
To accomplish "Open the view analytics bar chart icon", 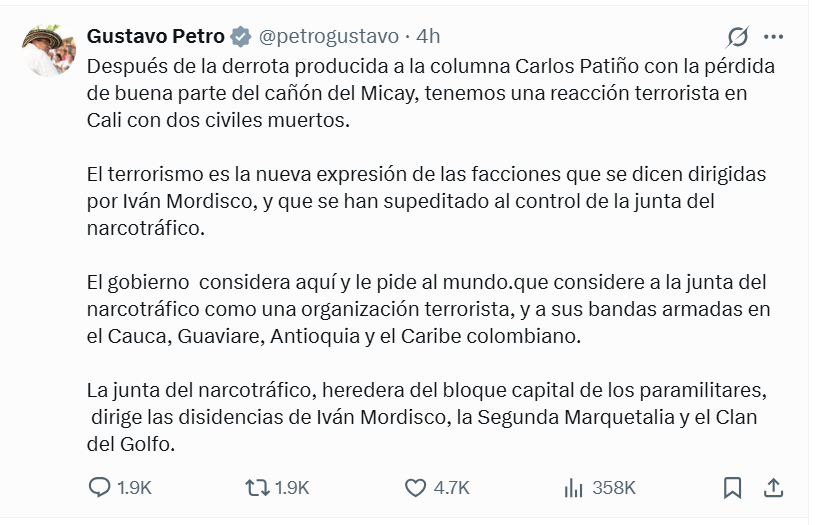I will (573, 487).
